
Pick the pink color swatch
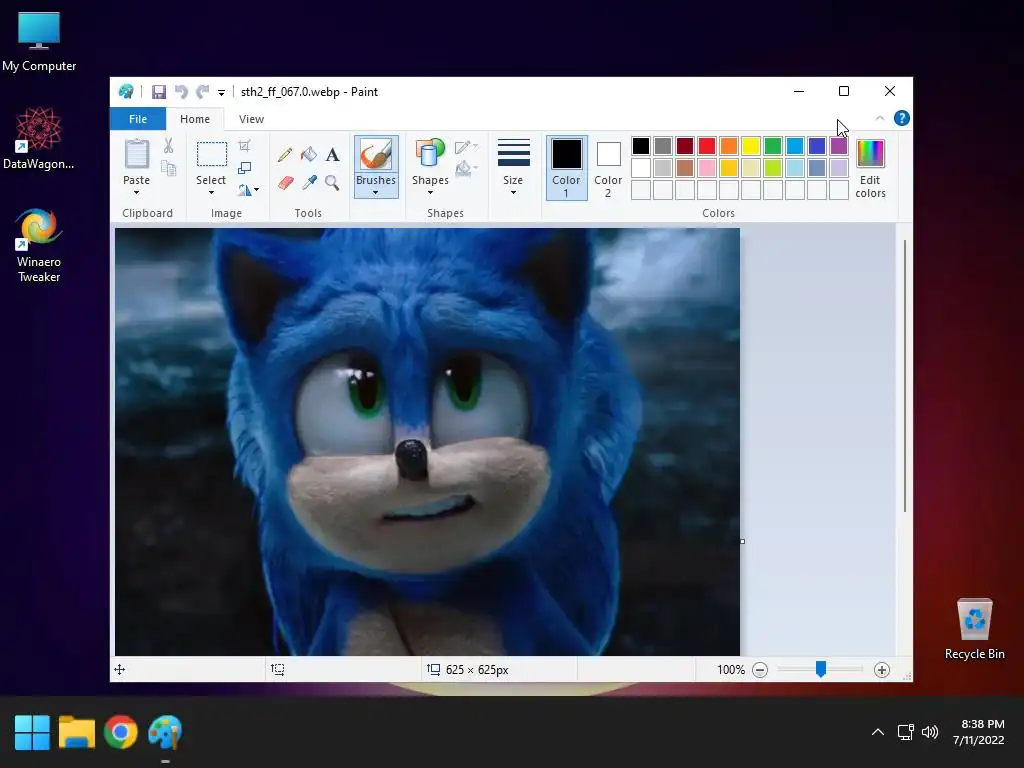[707, 168]
